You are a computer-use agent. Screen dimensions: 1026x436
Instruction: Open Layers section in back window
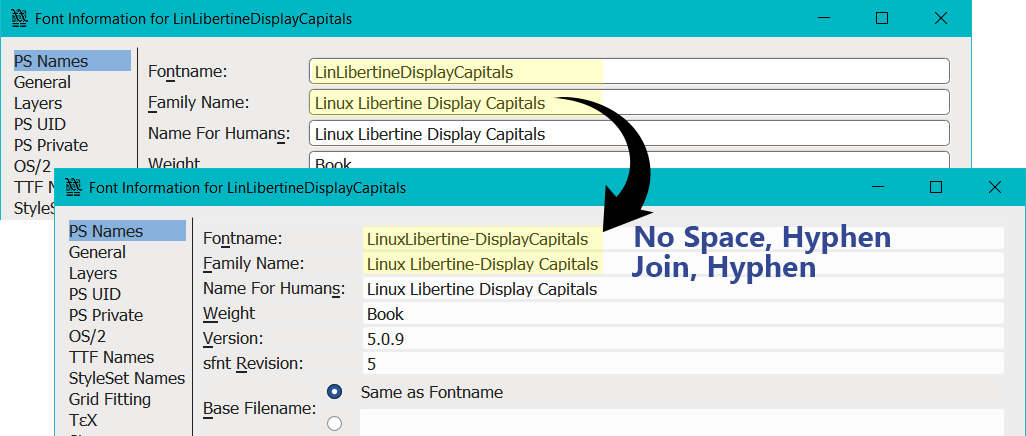tap(38, 103)
